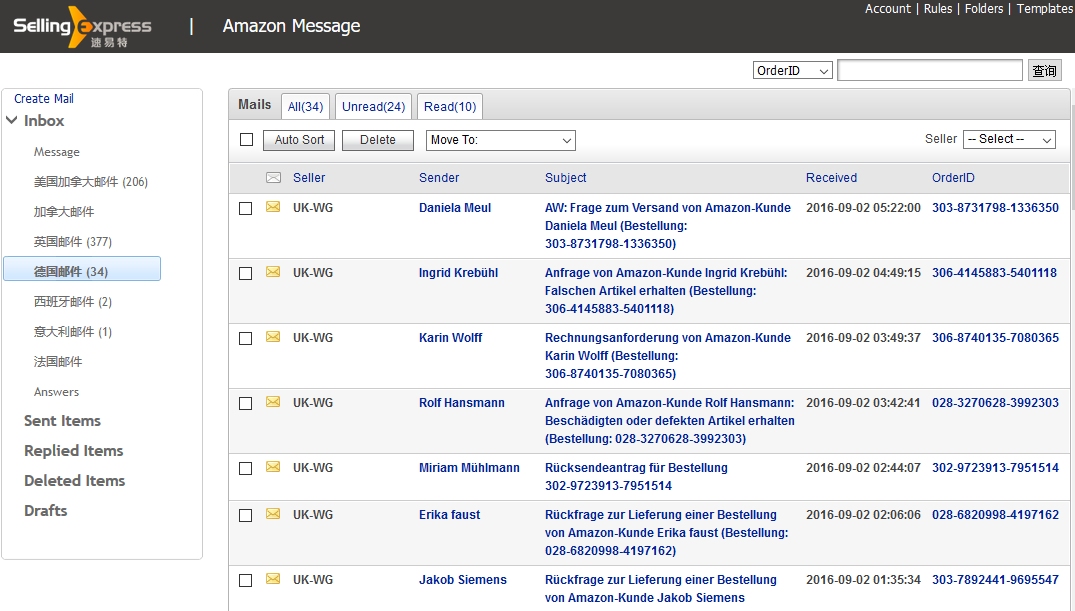Click the envelope icon beside Ingrid Krebühl's message
The height and width of the screenshot is (611, 1075).
(x=273, y=273)
